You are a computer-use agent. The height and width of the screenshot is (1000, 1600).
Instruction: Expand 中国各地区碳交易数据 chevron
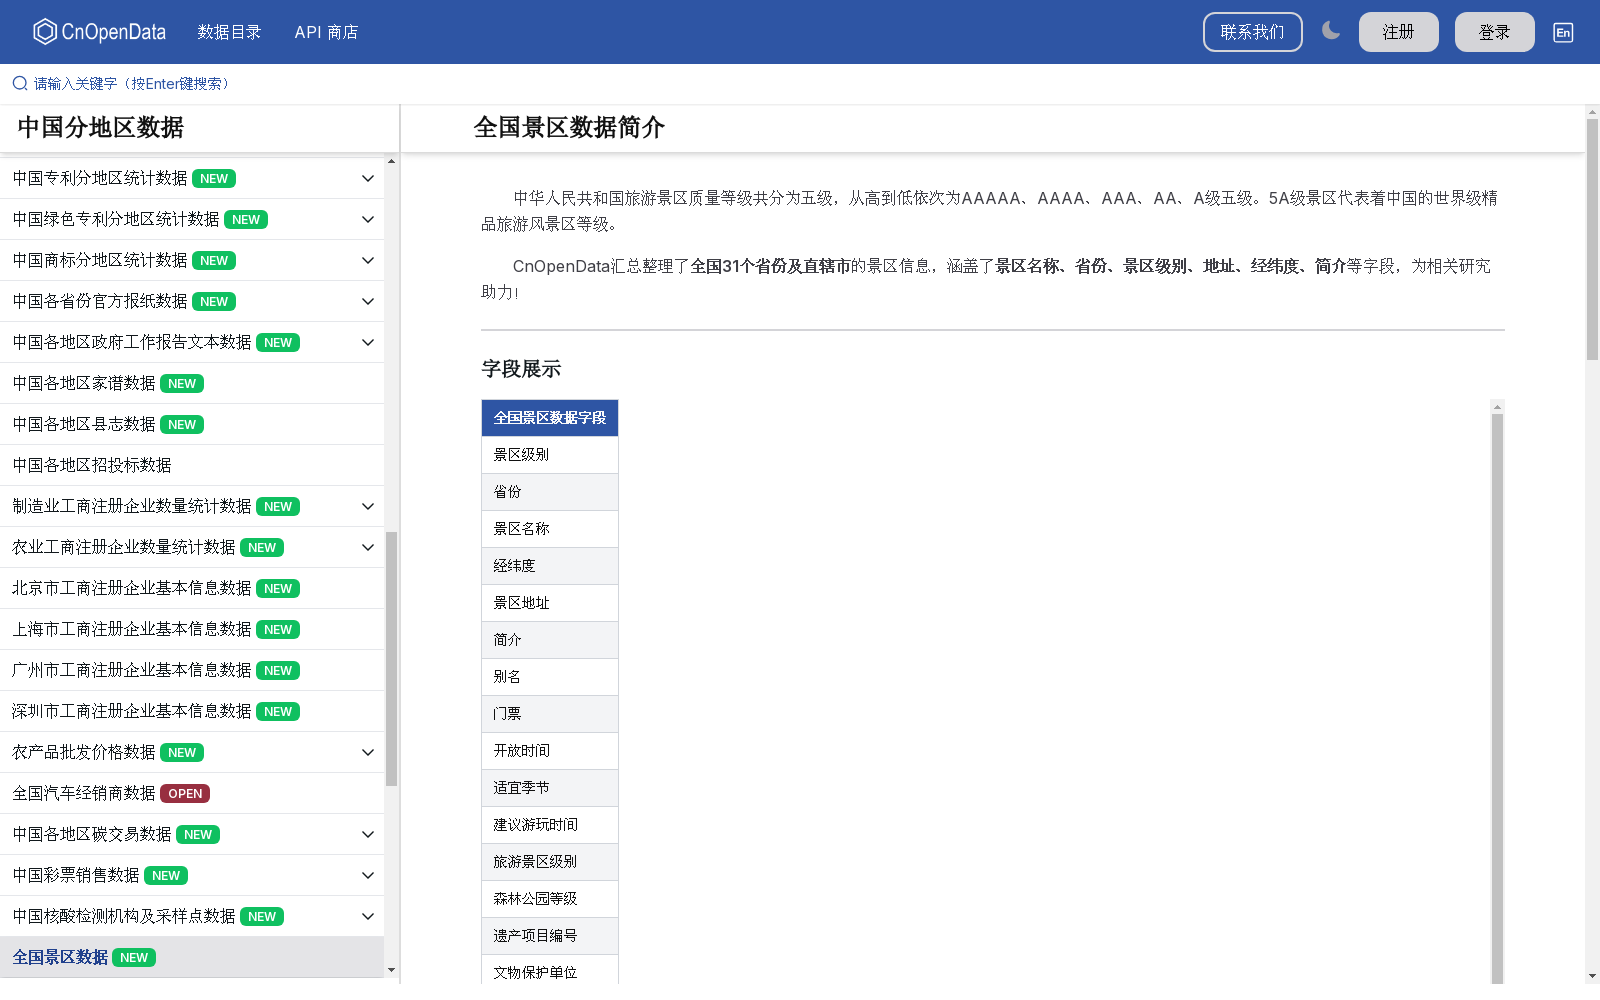pos(368,834)
